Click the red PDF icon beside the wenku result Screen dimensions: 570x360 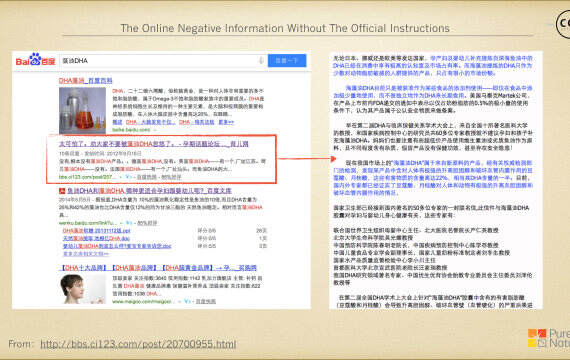62,191
